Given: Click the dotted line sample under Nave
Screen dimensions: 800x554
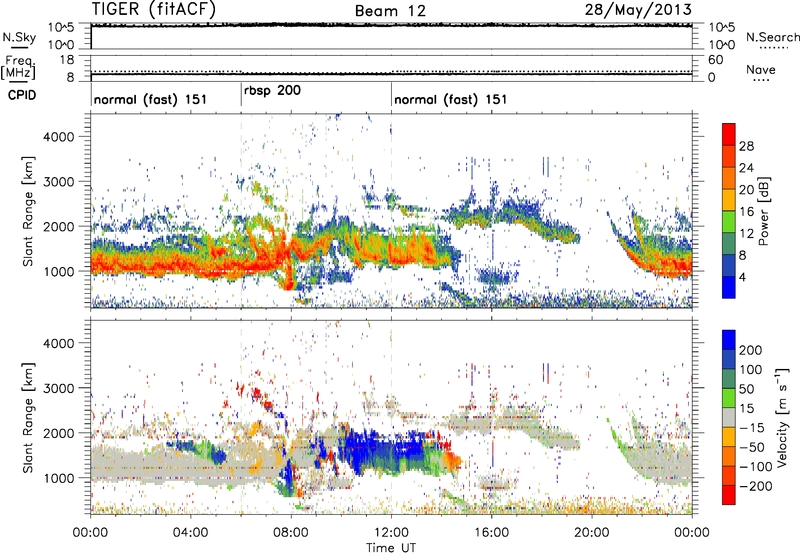Looking at the screenshot, I should tap(761, 80).
